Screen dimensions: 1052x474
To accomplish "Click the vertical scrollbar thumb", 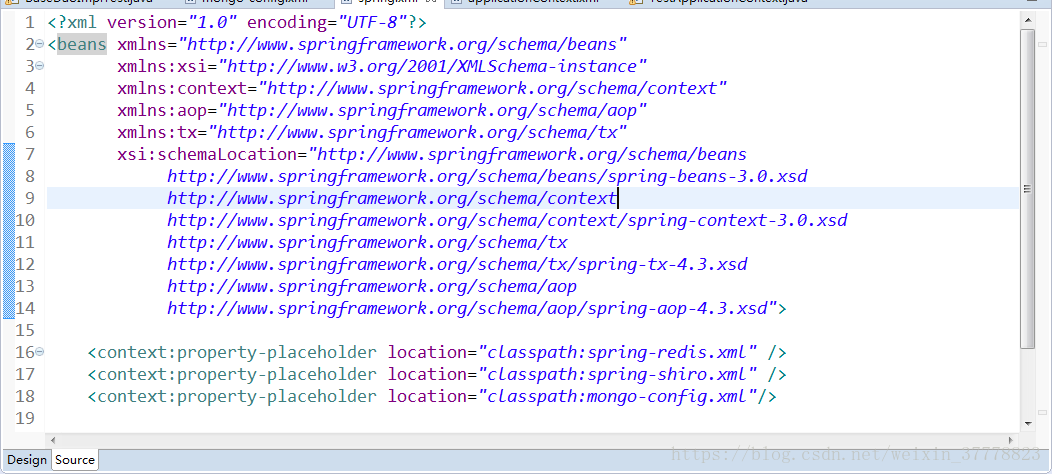I will (x=1028, y=189).
